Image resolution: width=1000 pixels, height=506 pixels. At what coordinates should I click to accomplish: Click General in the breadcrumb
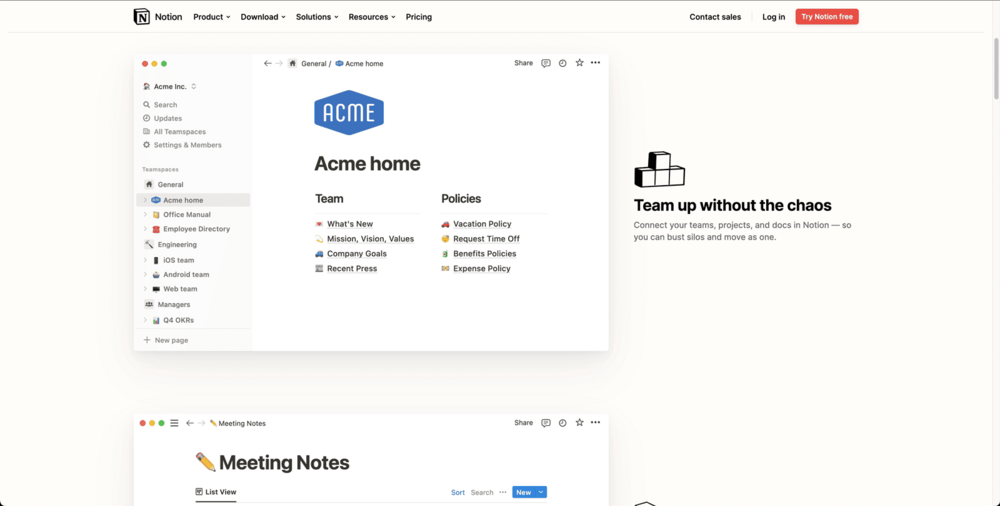click(314, 64)
